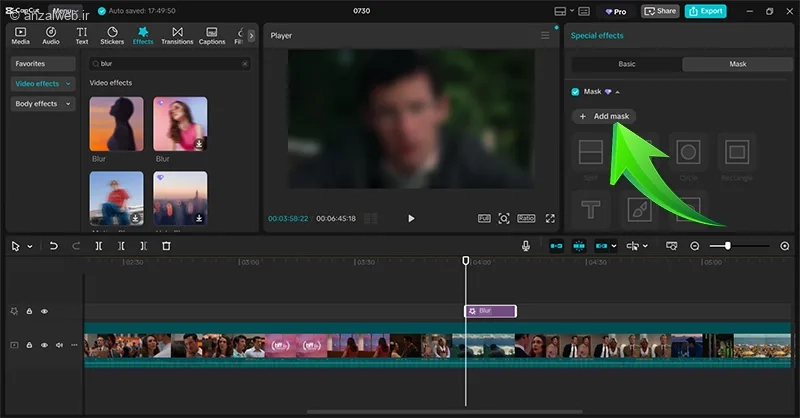Open the selection tool dropdown arrow
This screenshot has height=418, width=800.
click(30, 246)
